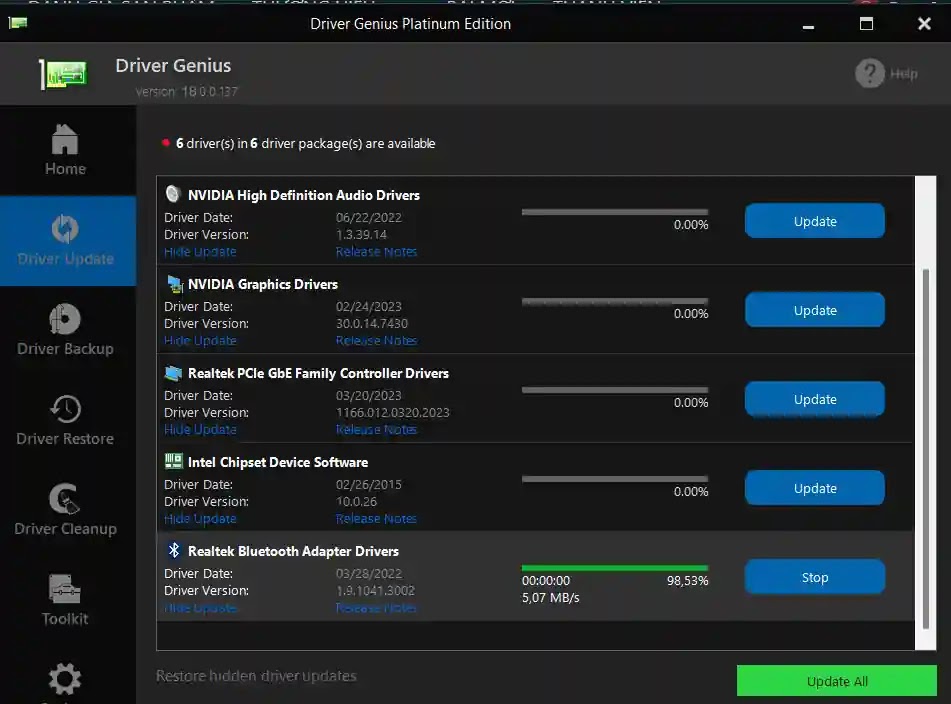The width and height of the screenshot is (951, 704).
Task: Hide Update for Intel Chipset Software
Action: 200,518
